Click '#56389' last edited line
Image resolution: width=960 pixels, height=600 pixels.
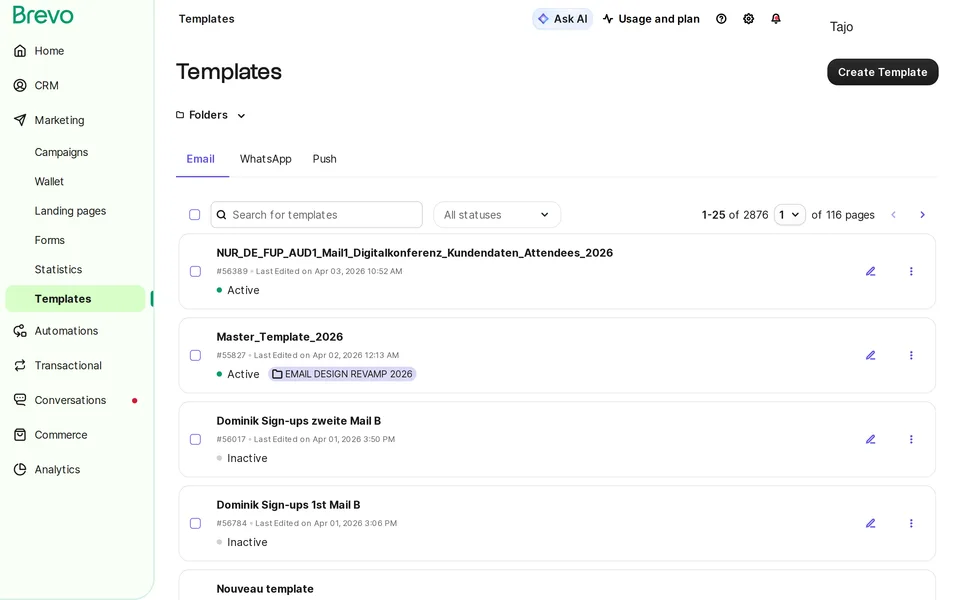309,271
